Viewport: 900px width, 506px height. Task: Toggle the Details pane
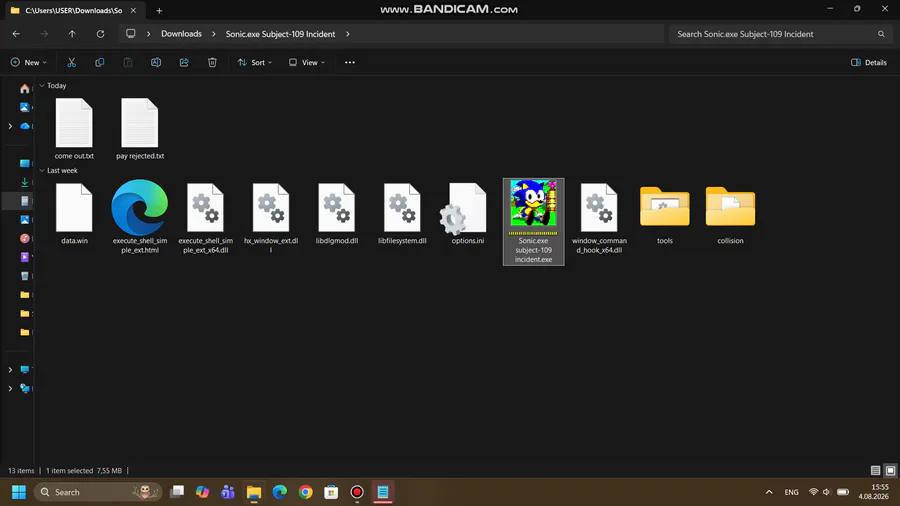pyautogui.click(x=868, y=63)
